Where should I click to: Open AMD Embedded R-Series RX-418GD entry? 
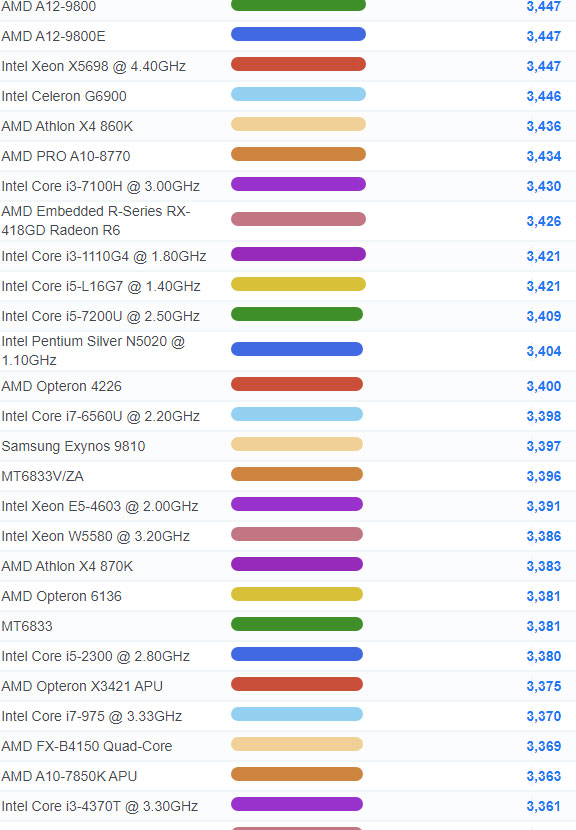pyautogui.click(x=96, y=221)
